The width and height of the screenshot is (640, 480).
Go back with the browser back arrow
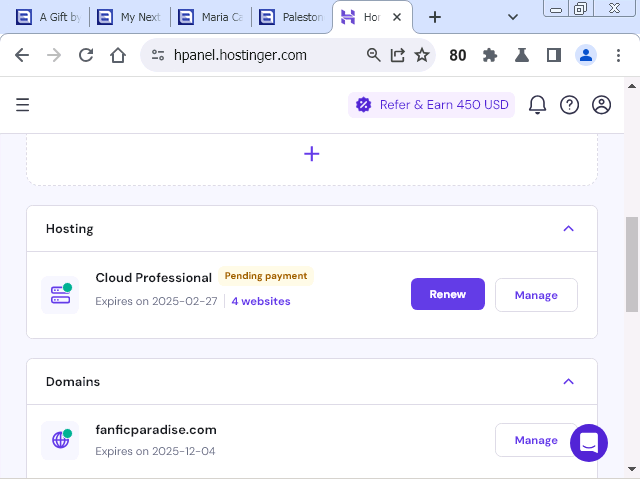(x=22, y=55)
